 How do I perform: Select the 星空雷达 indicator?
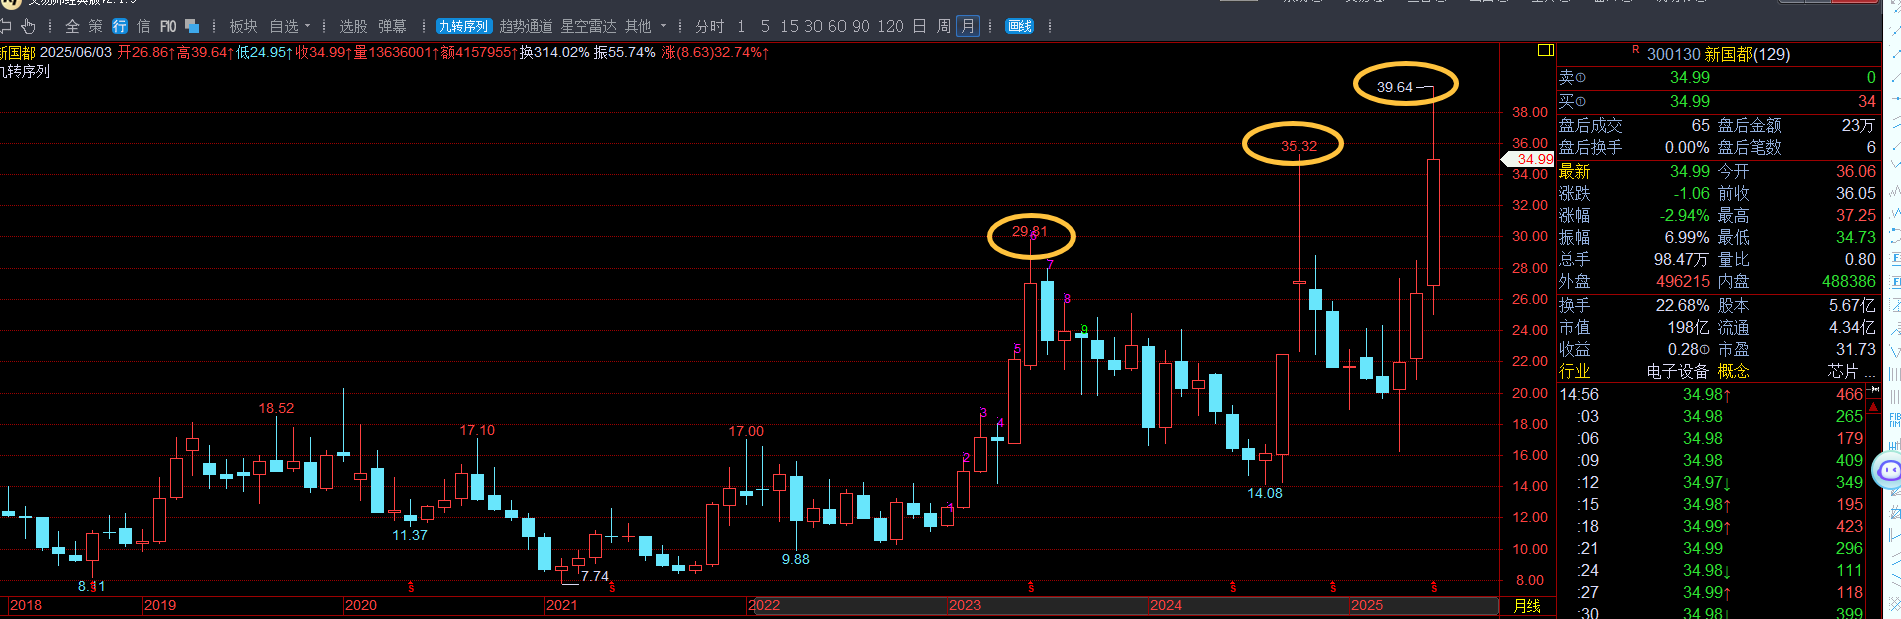coord(588,26)
